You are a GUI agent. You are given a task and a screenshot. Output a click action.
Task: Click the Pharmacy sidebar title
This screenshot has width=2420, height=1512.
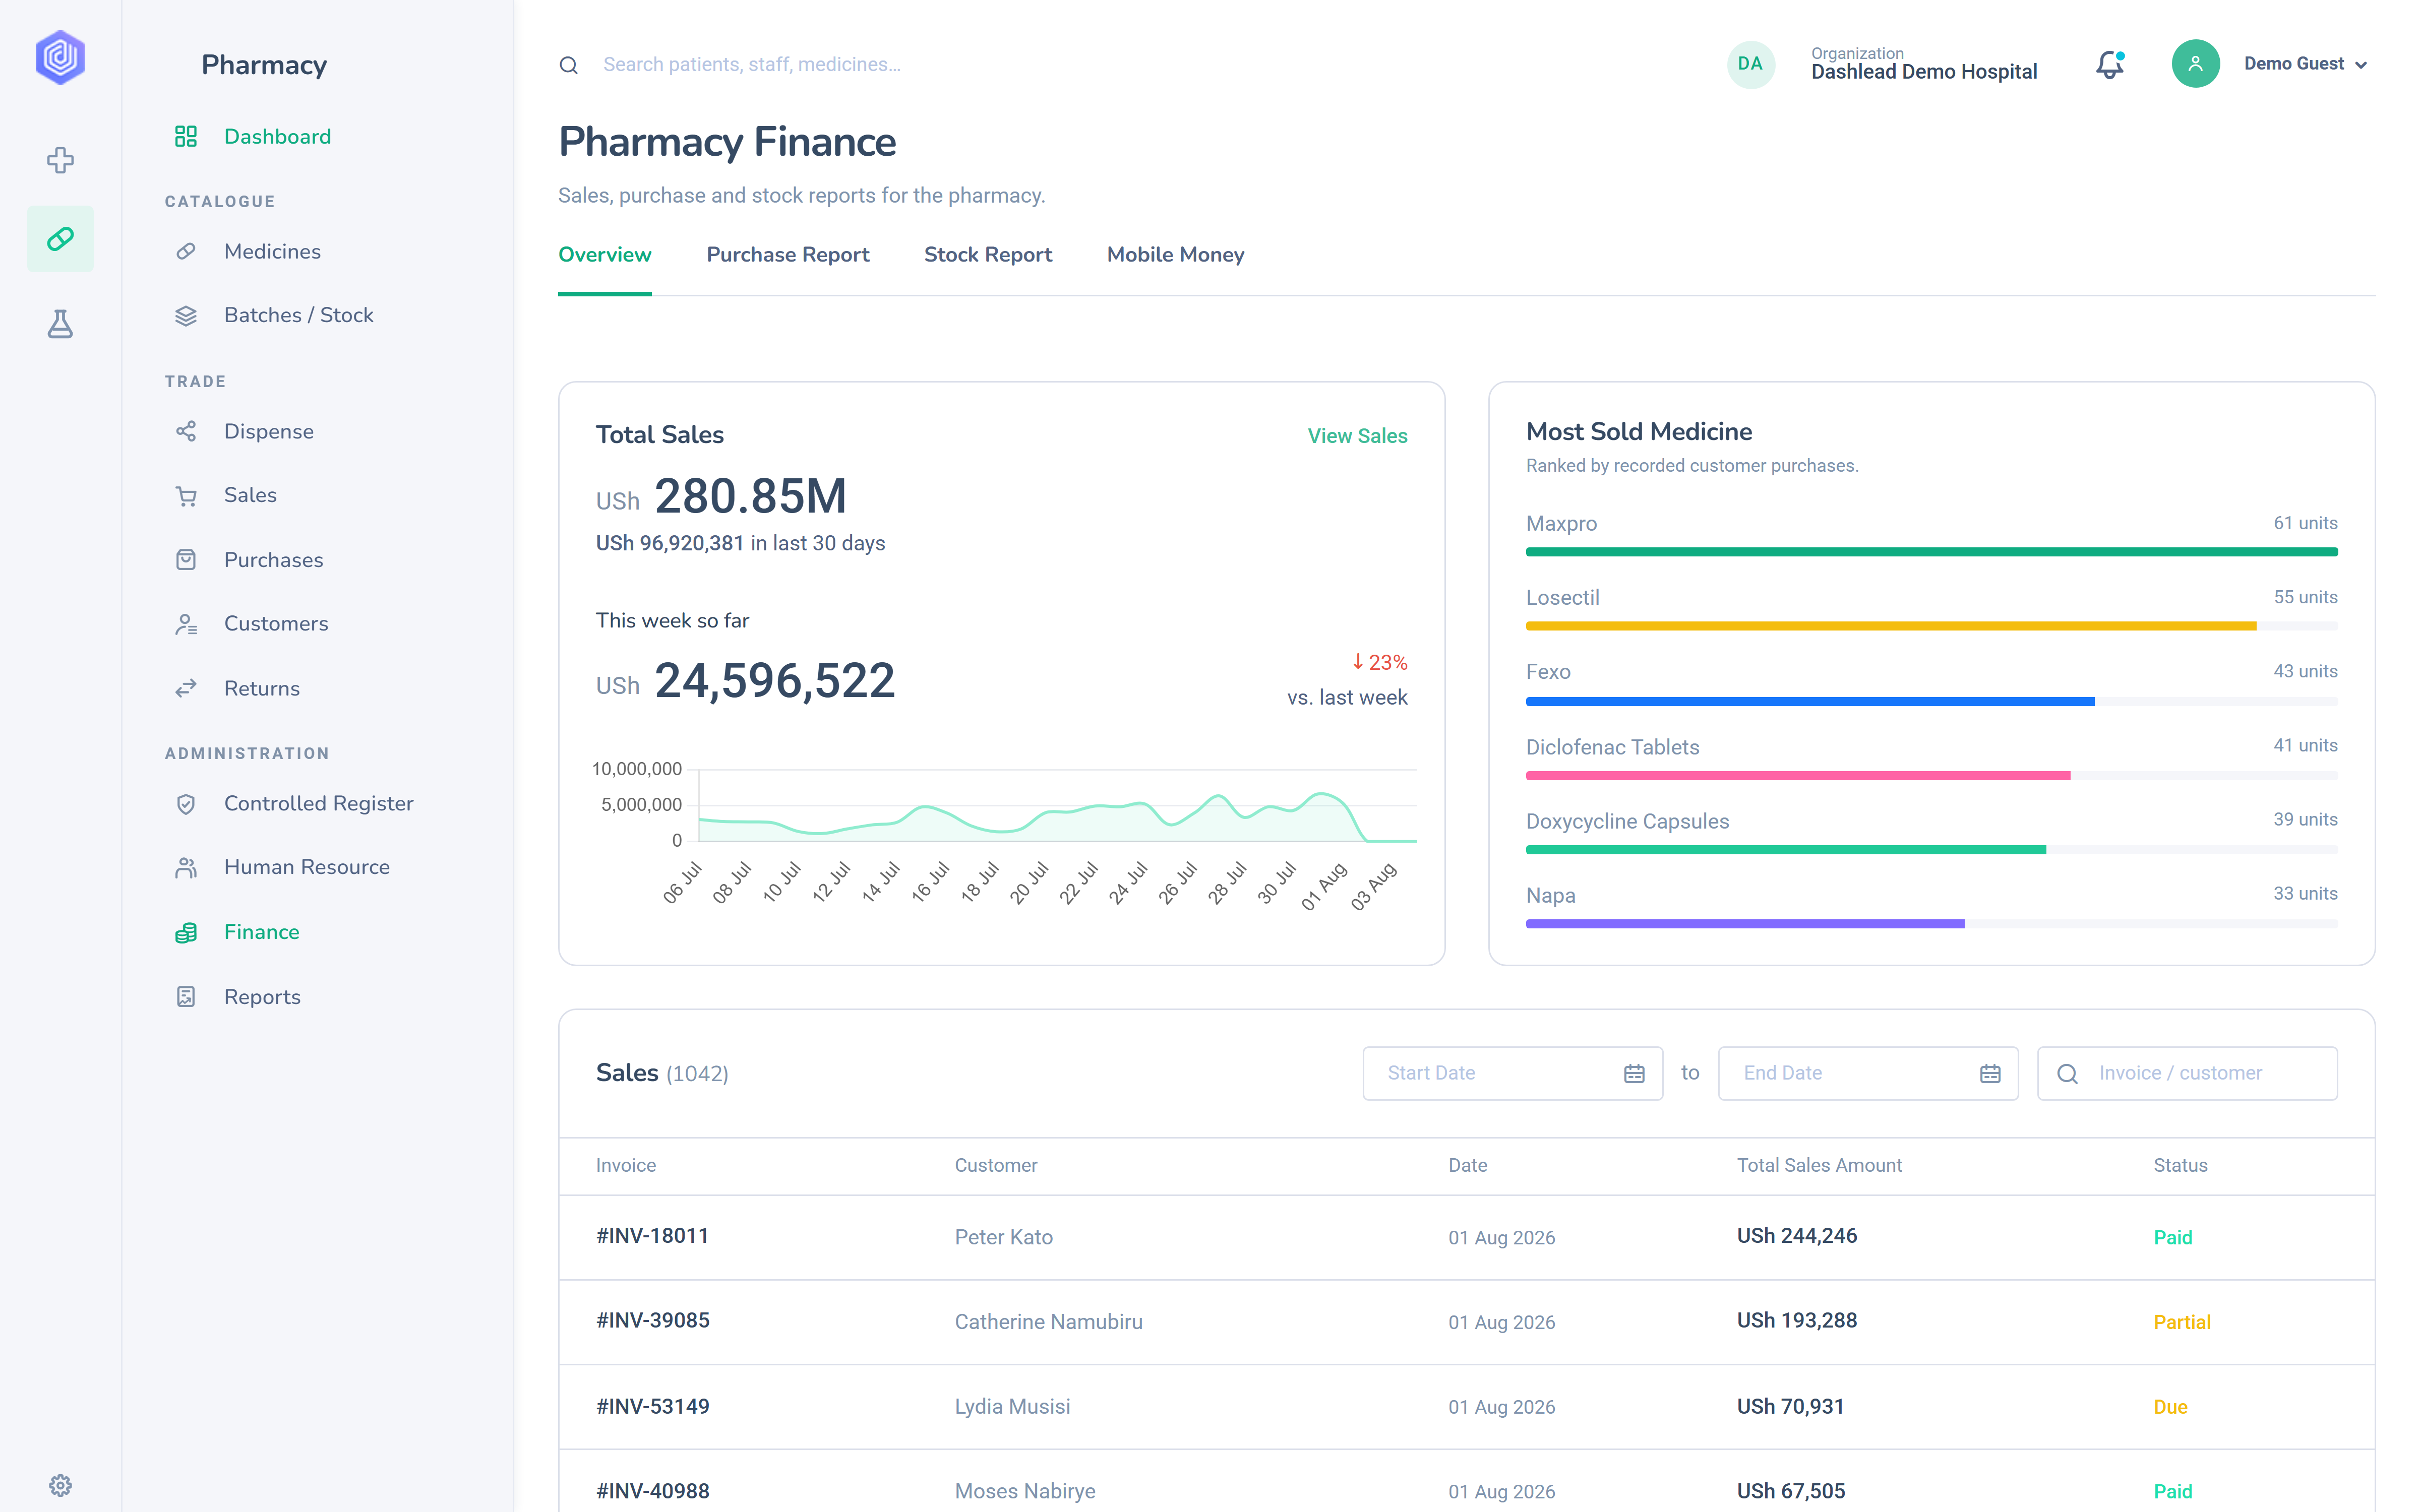264,65
